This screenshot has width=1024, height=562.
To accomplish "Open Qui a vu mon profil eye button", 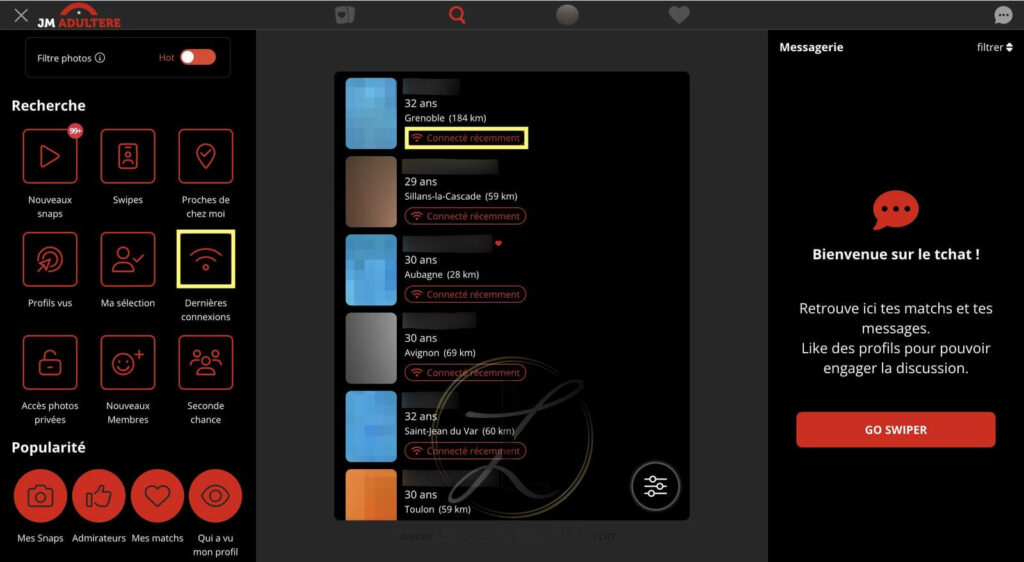I will 216,496.
